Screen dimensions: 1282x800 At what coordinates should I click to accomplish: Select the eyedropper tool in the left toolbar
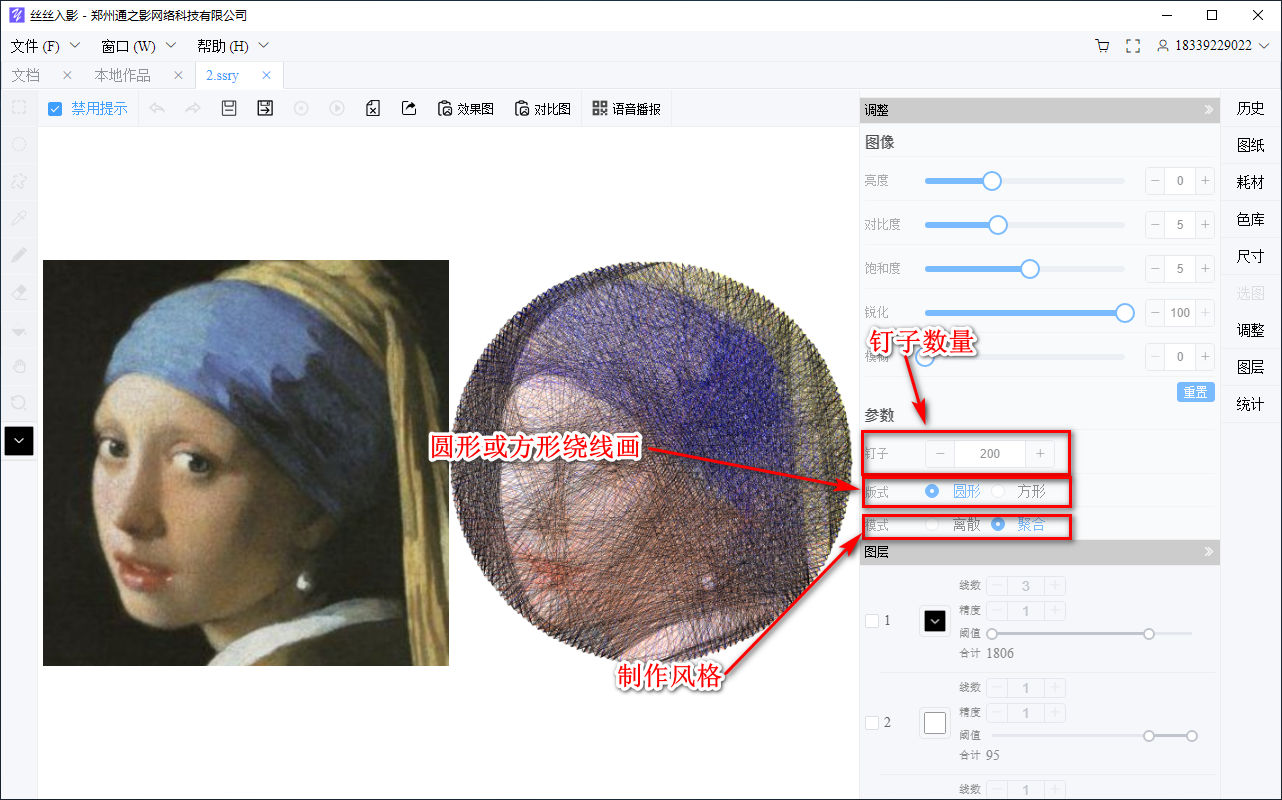tap(20, 217)
